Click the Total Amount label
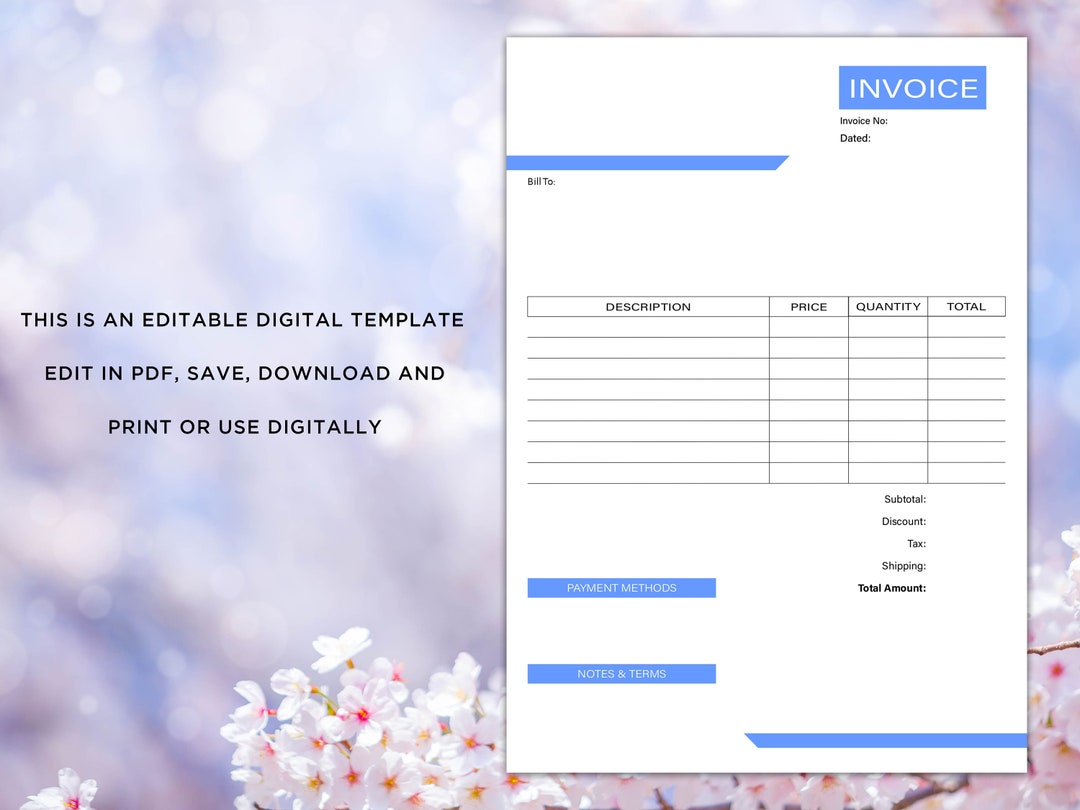1080x810 pixels. 890,588
